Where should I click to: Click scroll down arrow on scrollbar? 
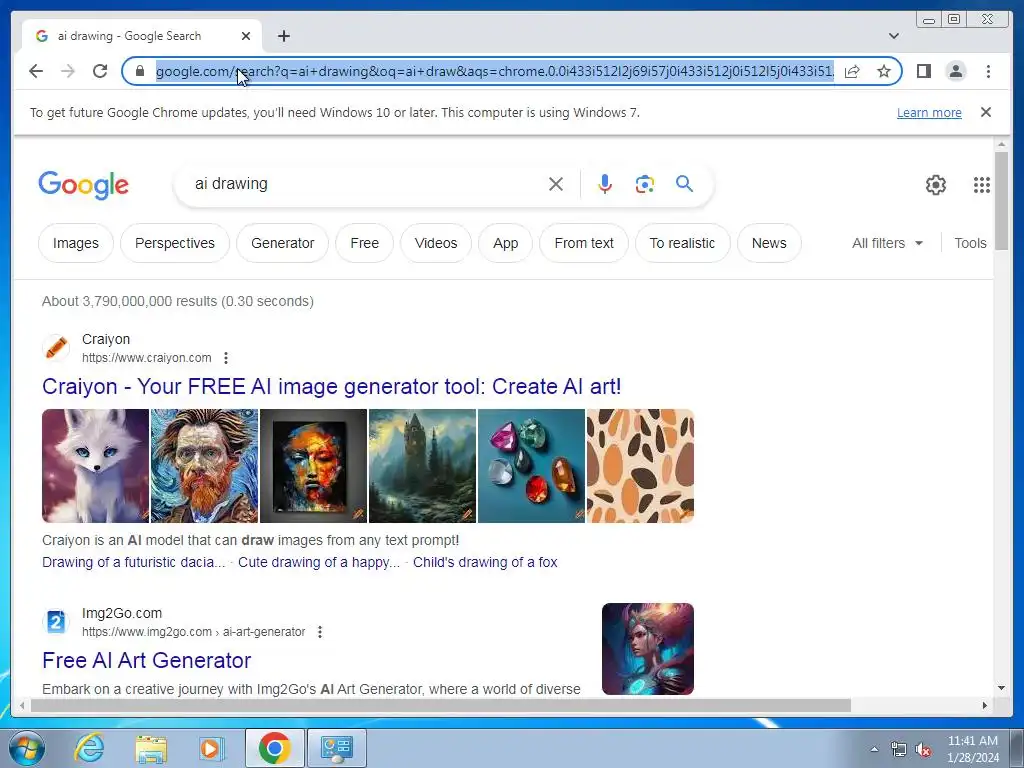(x=1002, y=688)
